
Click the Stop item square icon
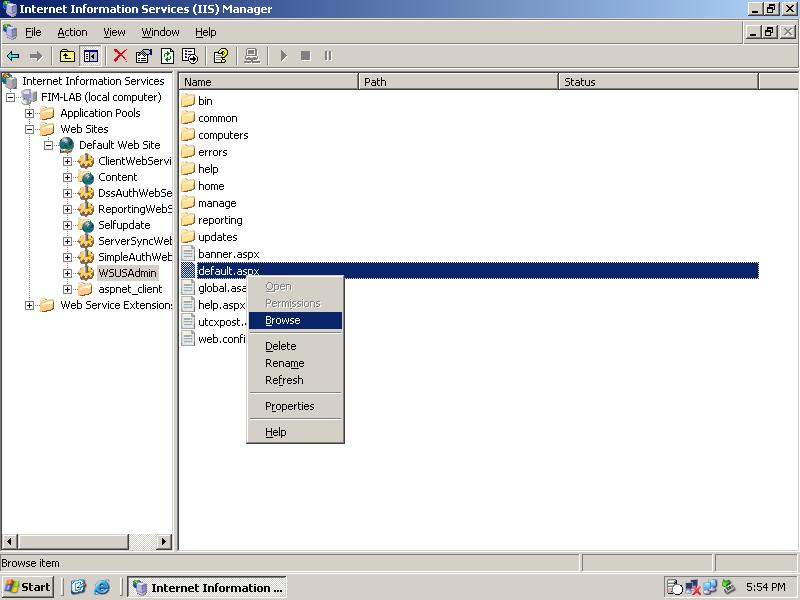click(306, 56)
